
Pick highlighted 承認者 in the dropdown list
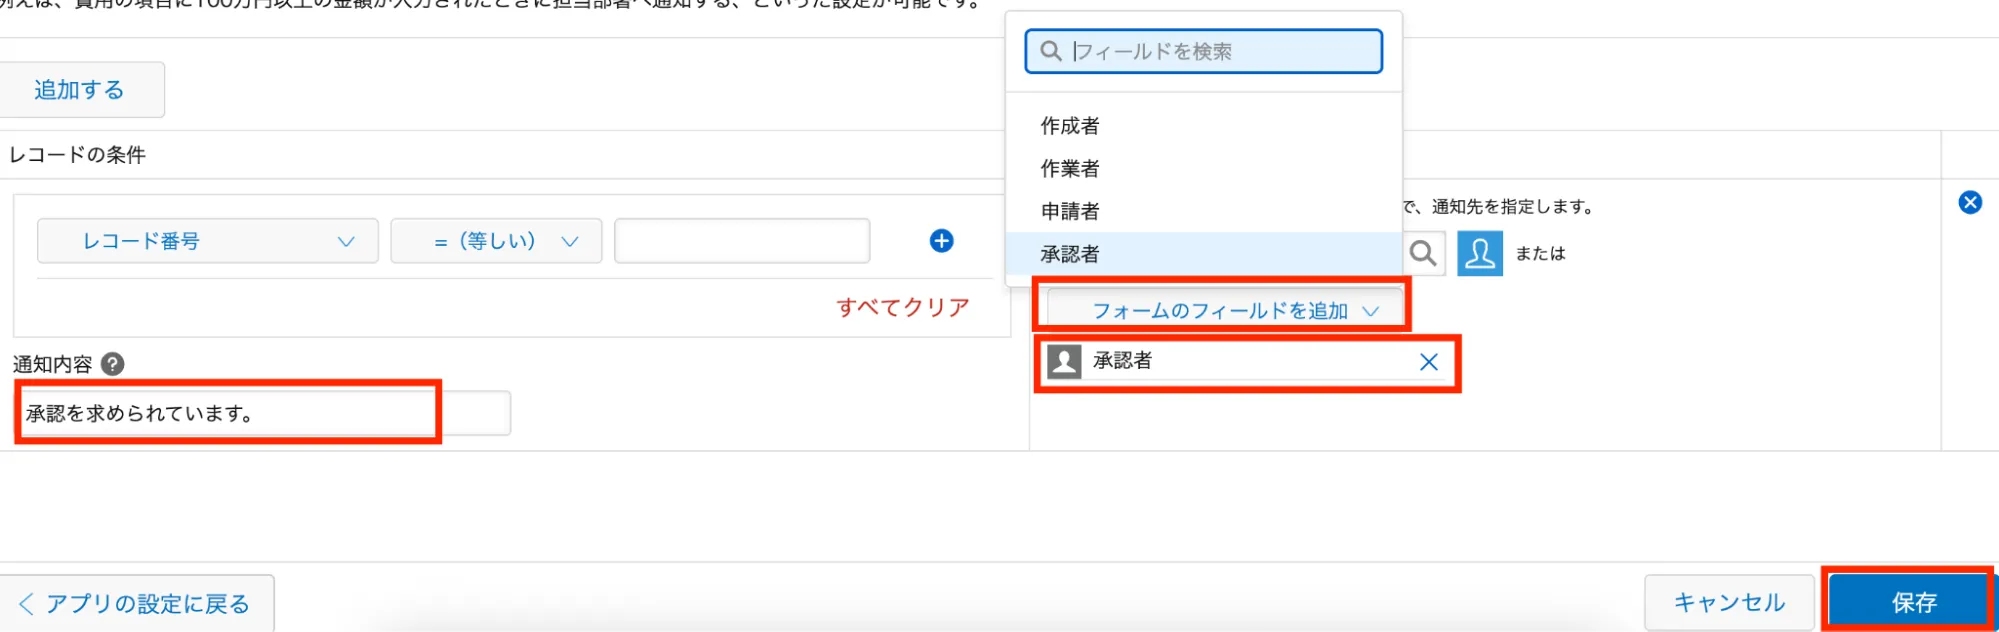tap(1070, 254)
